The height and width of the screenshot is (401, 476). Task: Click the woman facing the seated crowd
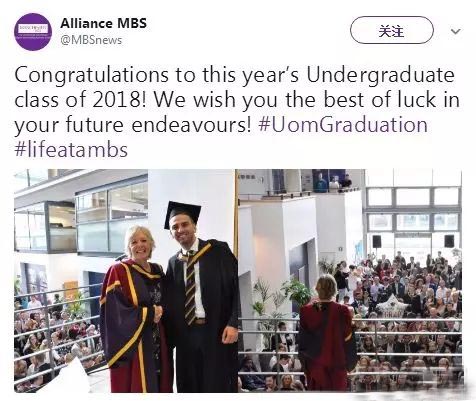point(326,333)
